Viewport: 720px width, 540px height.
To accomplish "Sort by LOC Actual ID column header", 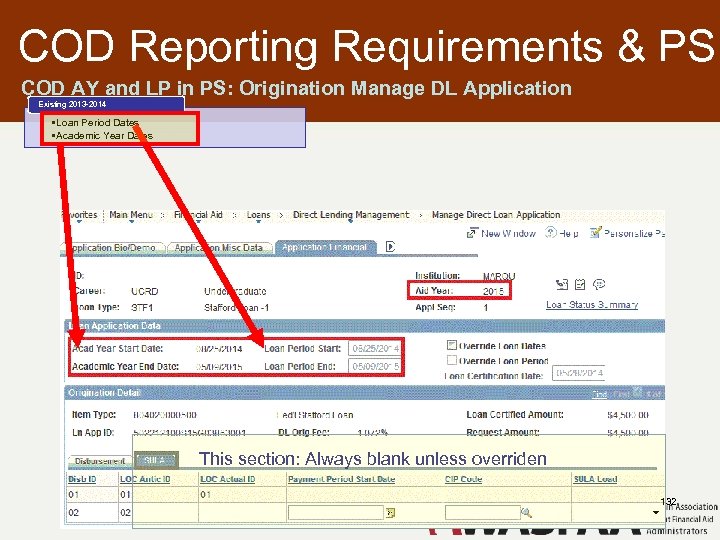I will click(228, 479).
